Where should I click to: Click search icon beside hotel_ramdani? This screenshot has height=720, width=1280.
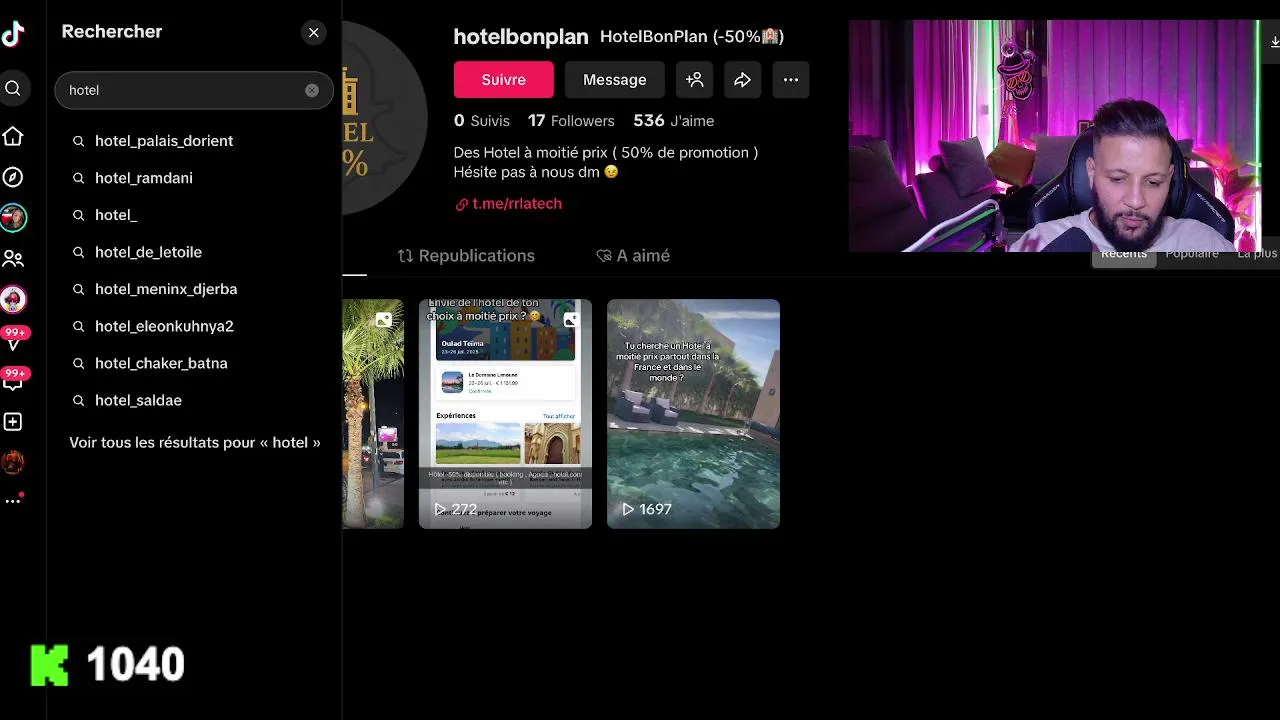(79, 179)
